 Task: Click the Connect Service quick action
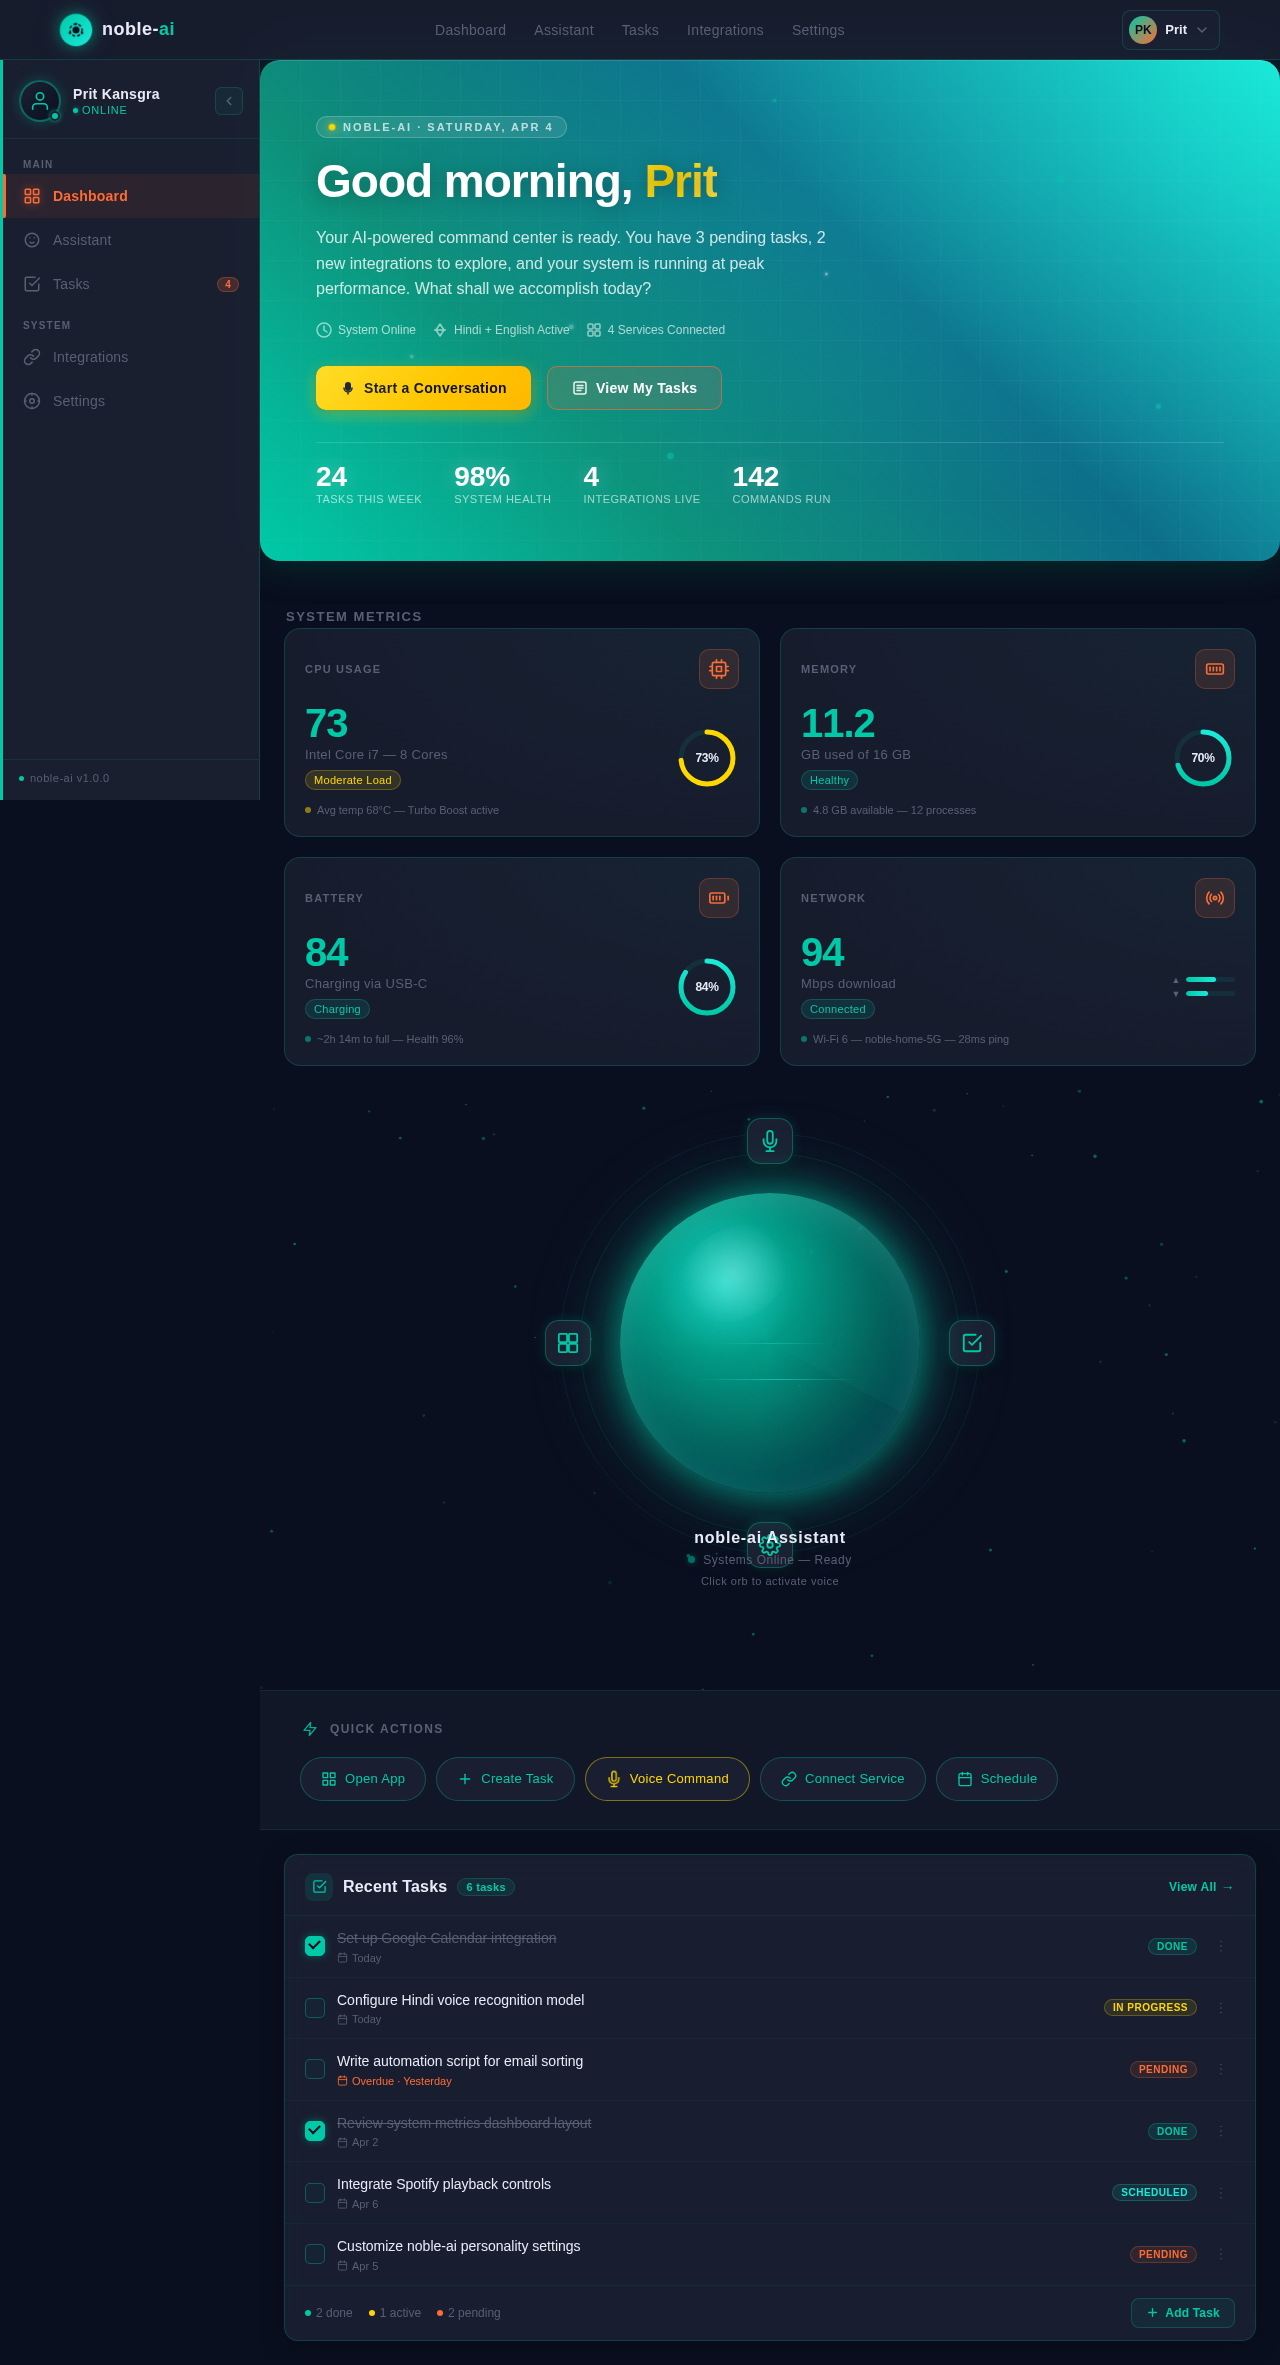click(843, 1779)
